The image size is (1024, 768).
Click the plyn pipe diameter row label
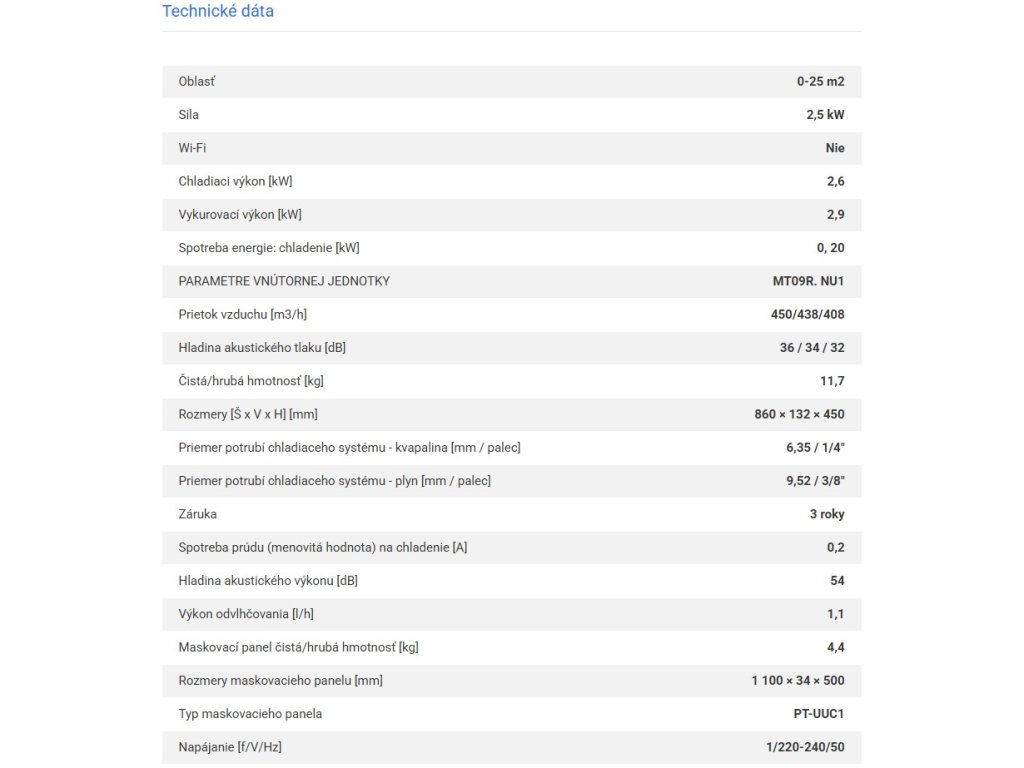pos(334,481)
